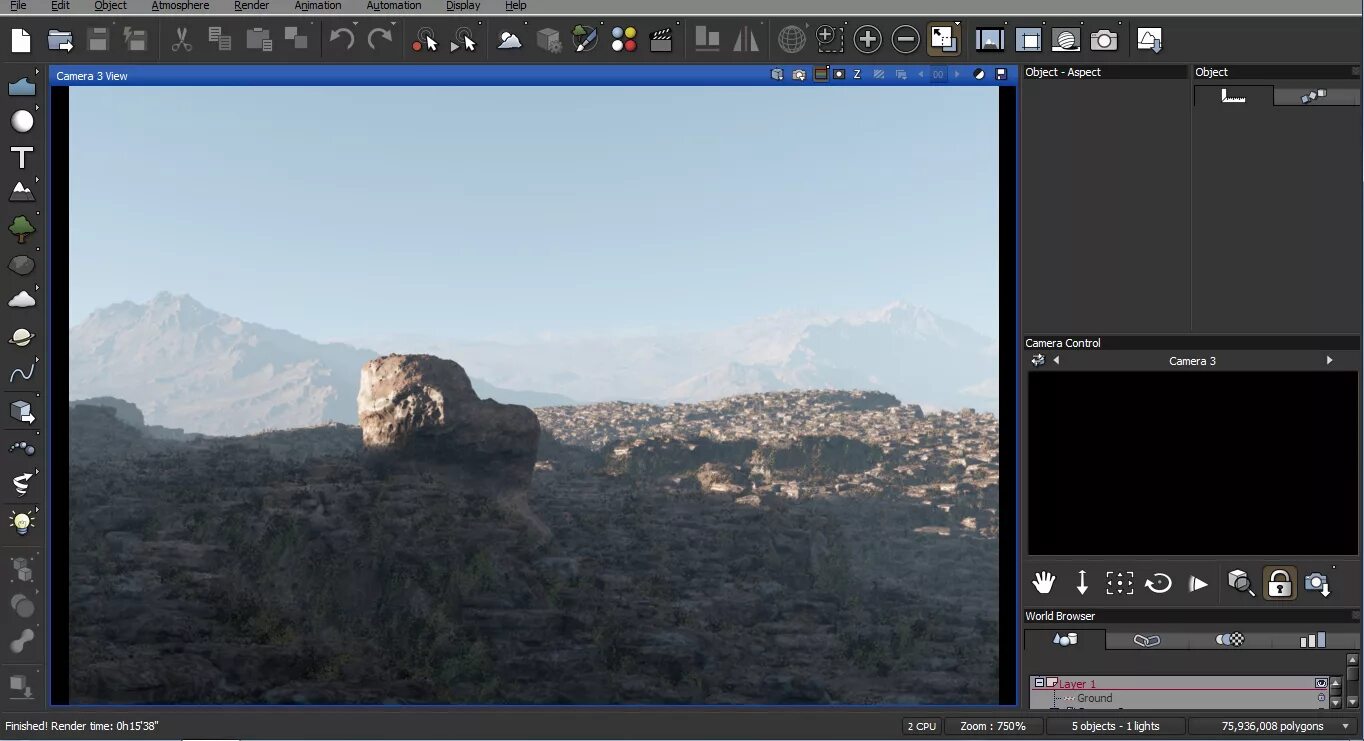
Task: Open the Undo history dropdown arrow
Action: (356, 24)
